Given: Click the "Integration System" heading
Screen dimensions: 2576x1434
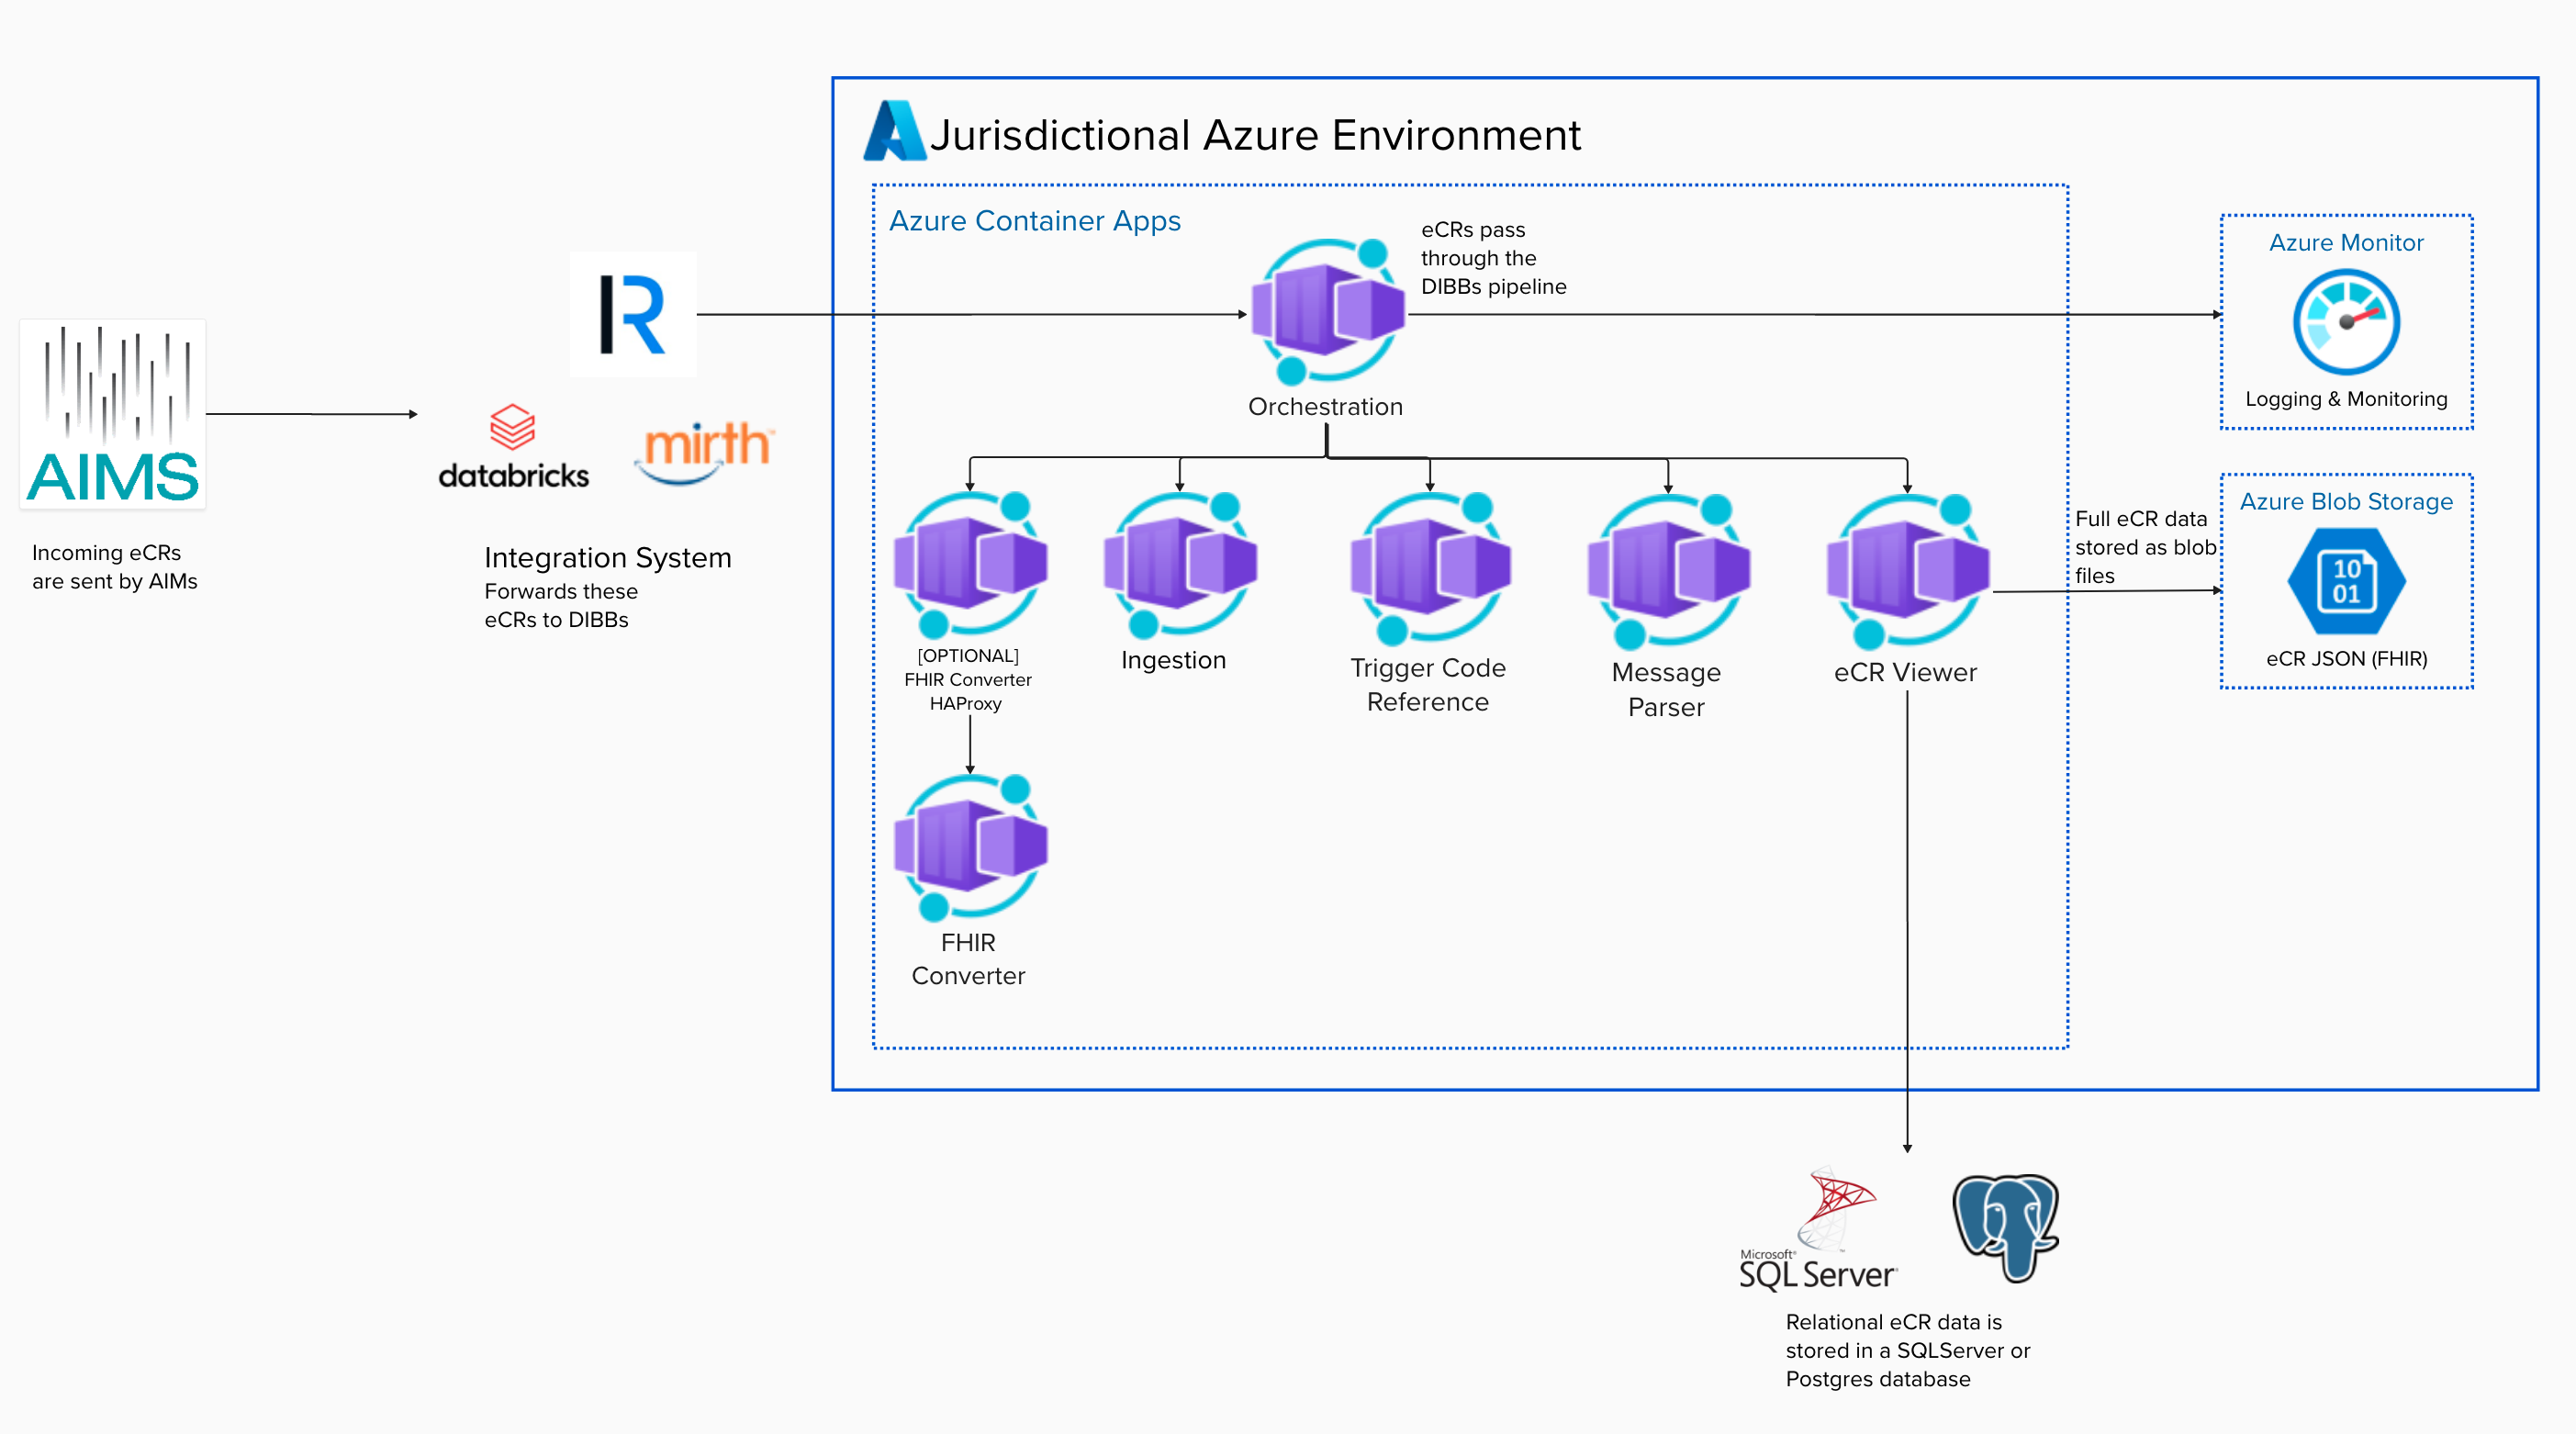Looking at the screenshot, I should coord(608,557).
